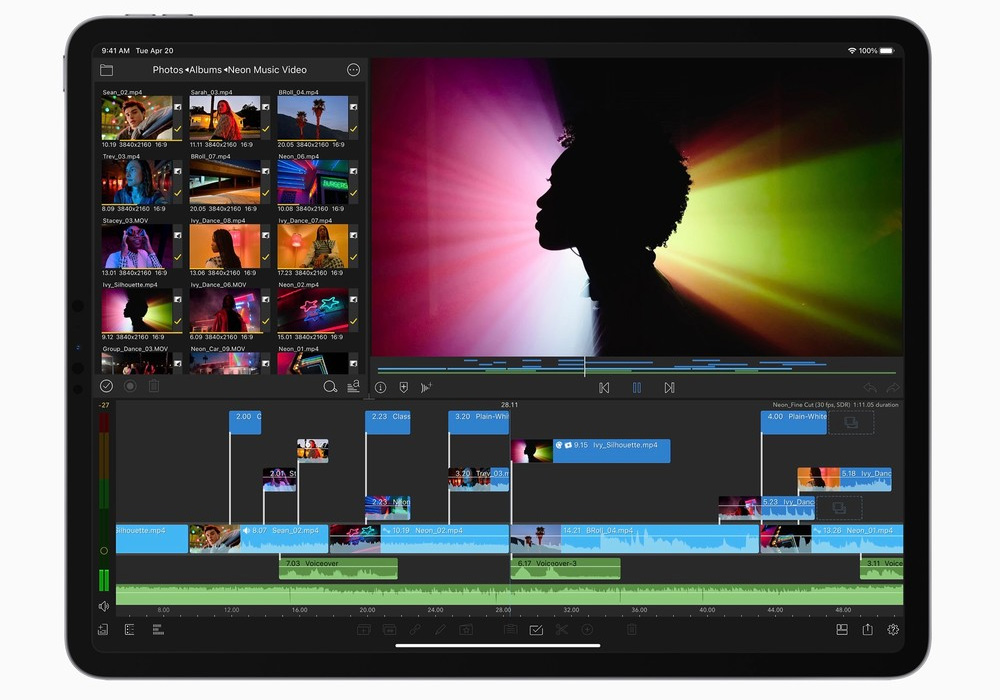Viewport: 1000px width, 700px height.
Task: Open the library source folder icon
Action: click(x=107, y=70)
